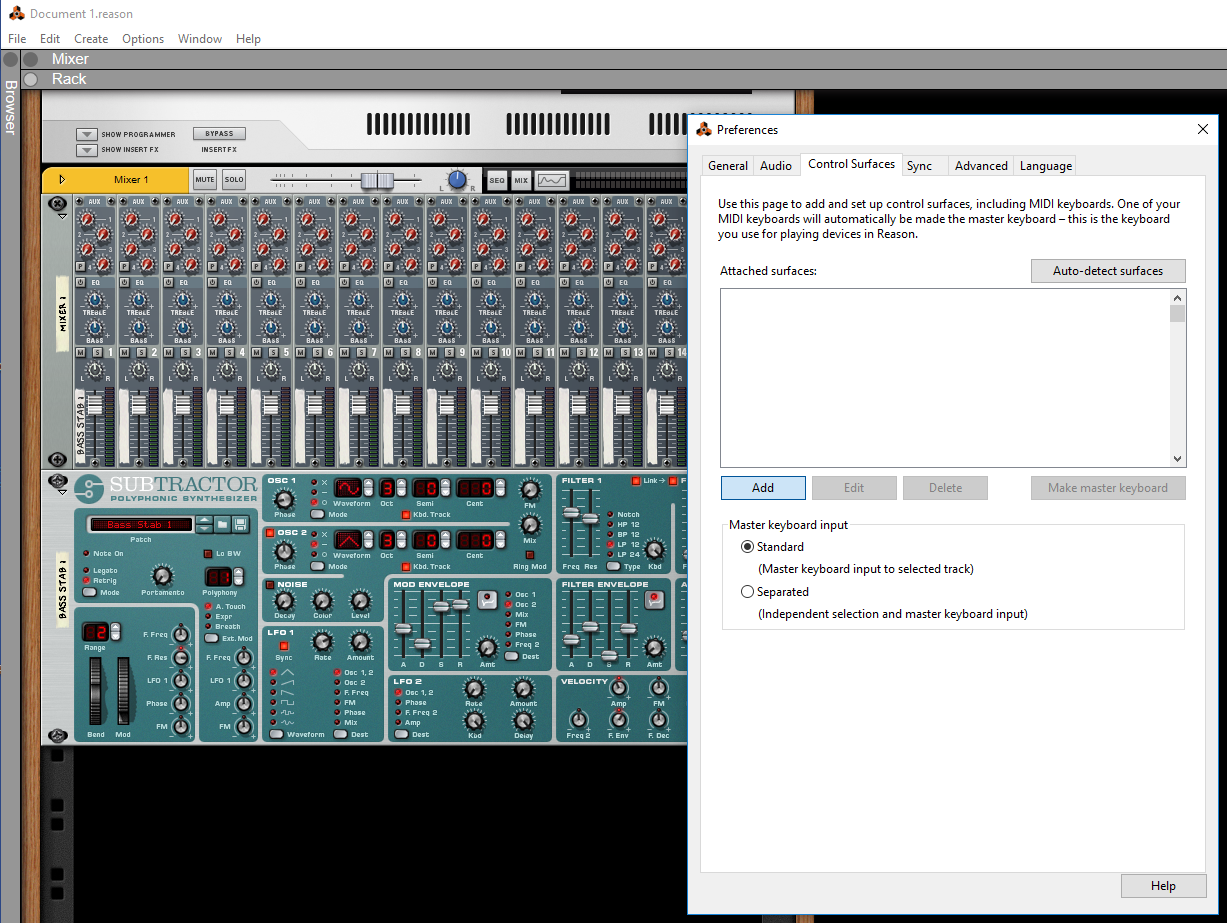Click Noise Decay knob
1227x923 pixels.
point(285,600)
